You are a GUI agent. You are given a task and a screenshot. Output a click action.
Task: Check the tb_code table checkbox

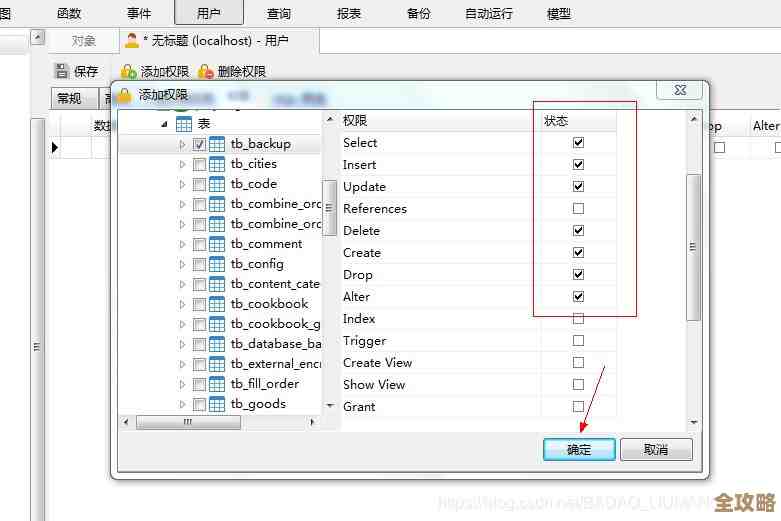(199, 184)
